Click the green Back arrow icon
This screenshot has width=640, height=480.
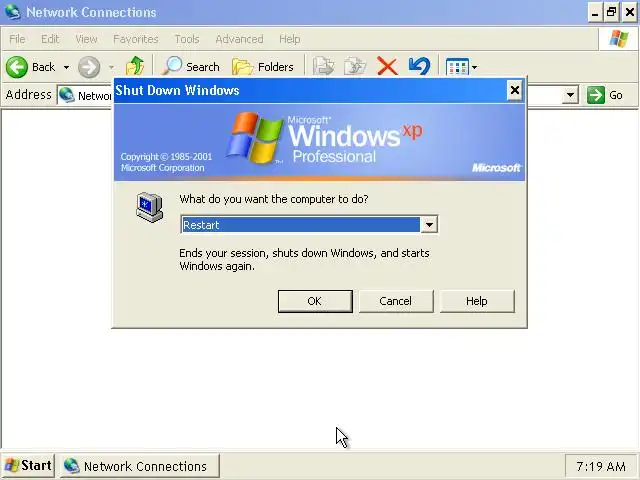pyautogui.click(x=17, y=67)
